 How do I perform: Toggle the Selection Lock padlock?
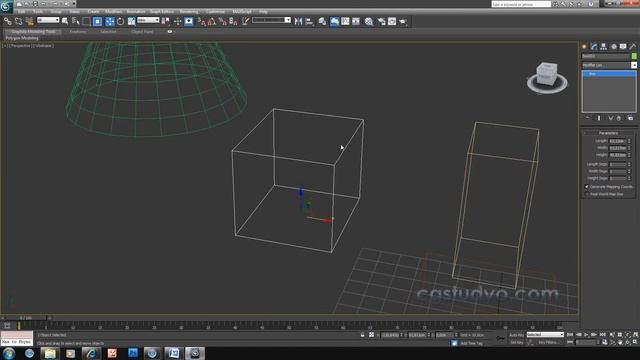click(362, 335)
